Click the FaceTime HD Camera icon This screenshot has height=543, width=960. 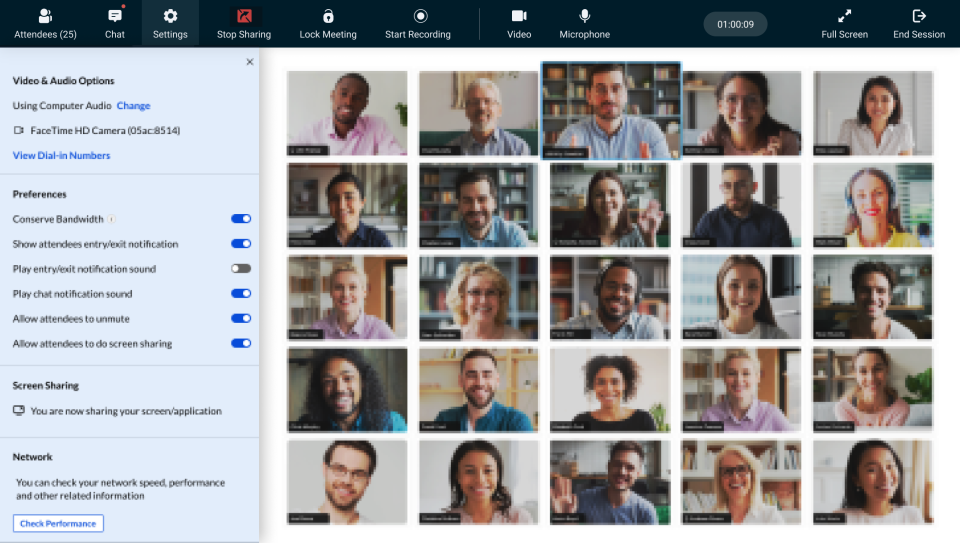[x=18, y=130]
